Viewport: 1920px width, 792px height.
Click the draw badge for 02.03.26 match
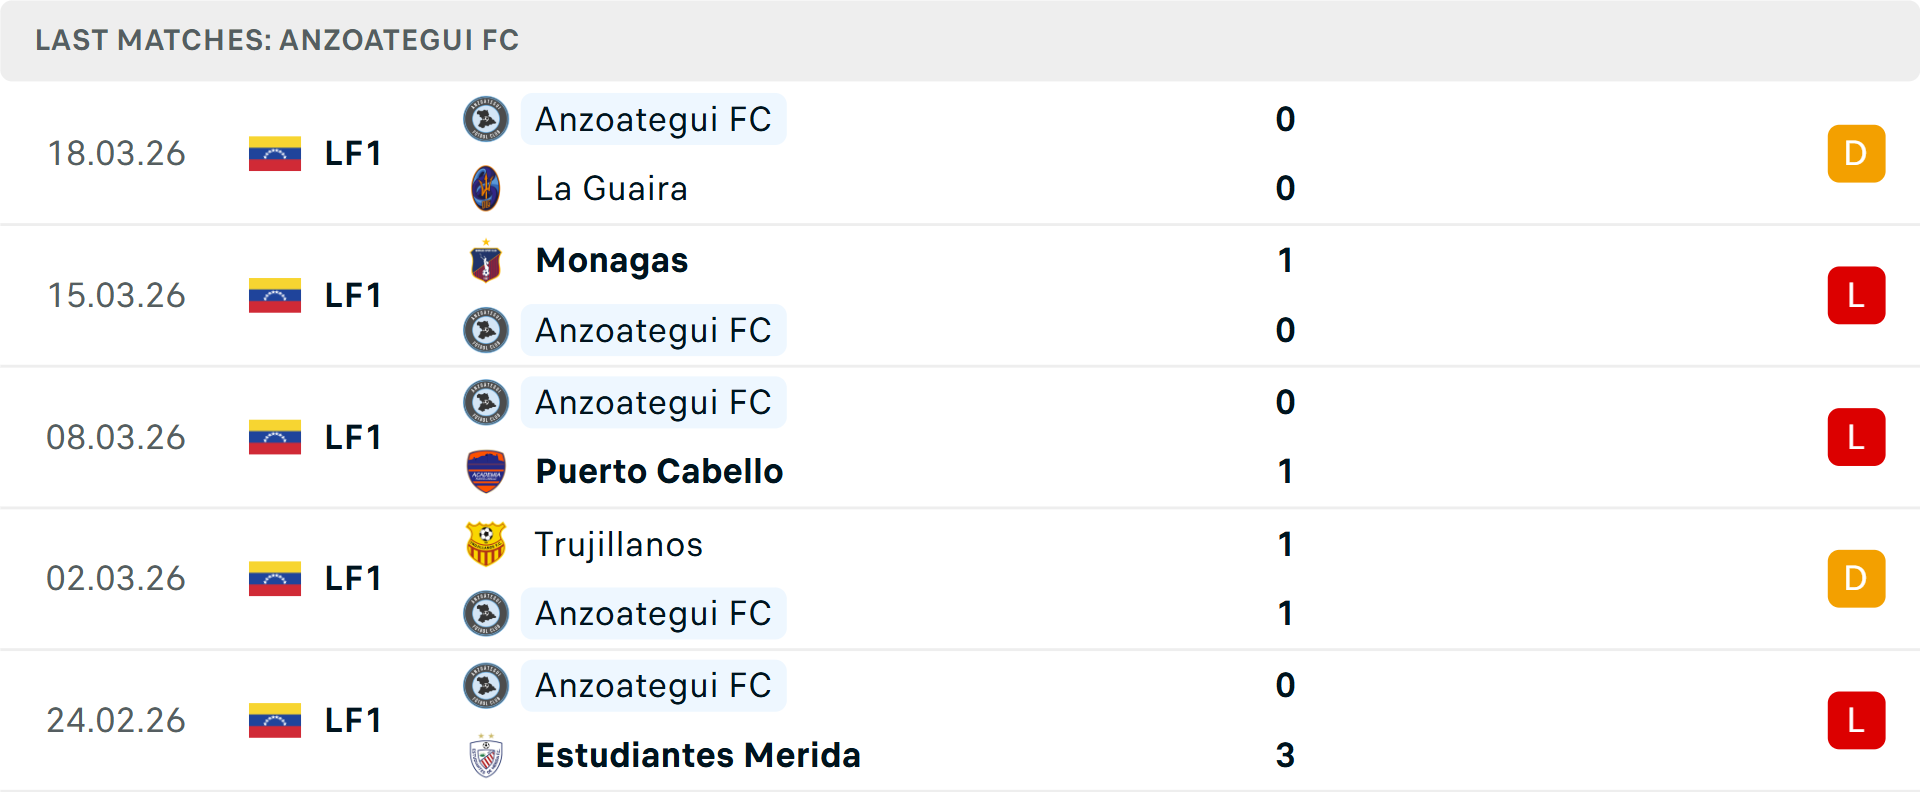click(x=1856, y=578)
